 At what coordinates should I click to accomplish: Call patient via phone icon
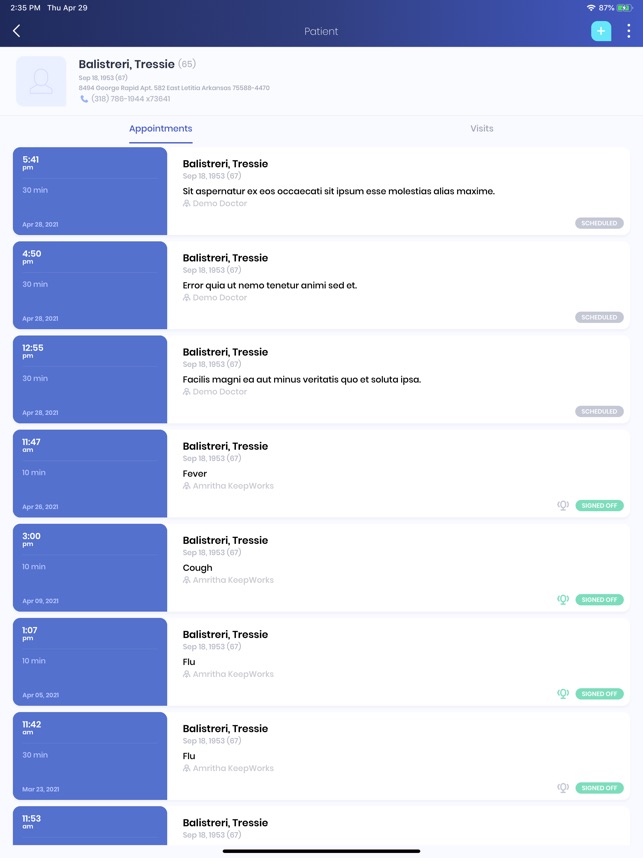(84, 99)
